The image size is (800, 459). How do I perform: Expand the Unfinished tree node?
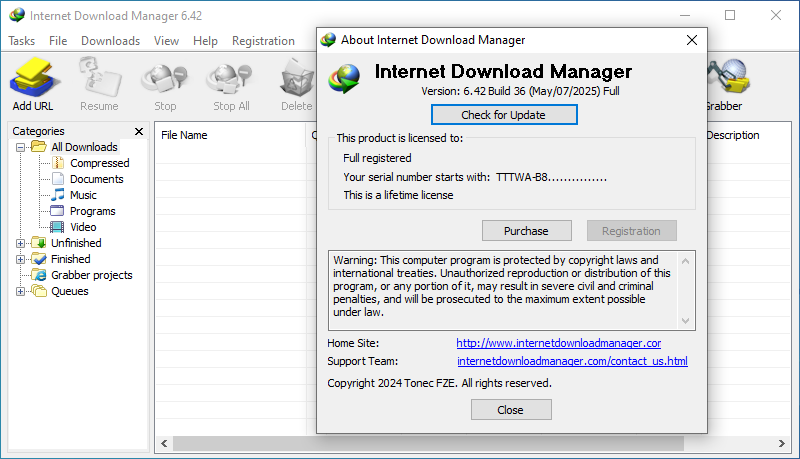pyautogui.click(x=20, y=243)
